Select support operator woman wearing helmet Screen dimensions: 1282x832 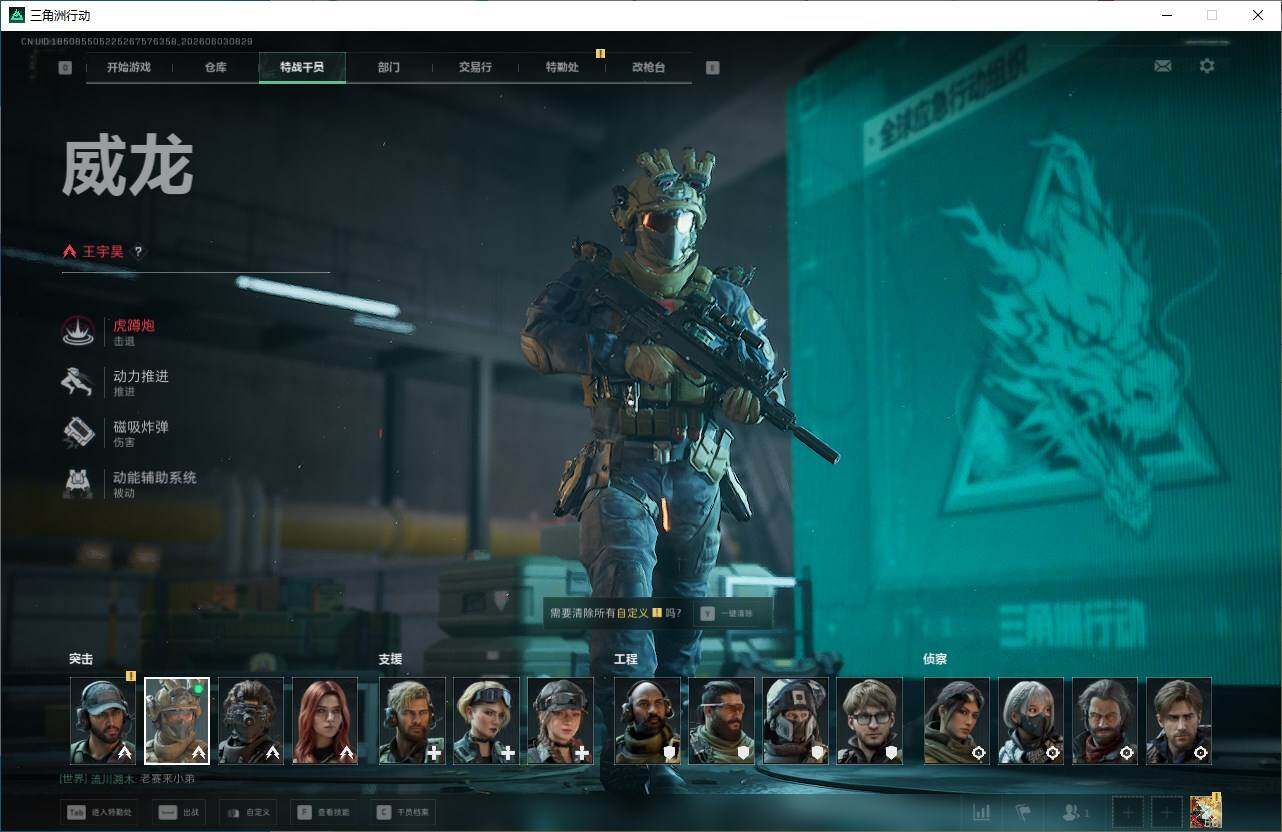click(560, 721)
